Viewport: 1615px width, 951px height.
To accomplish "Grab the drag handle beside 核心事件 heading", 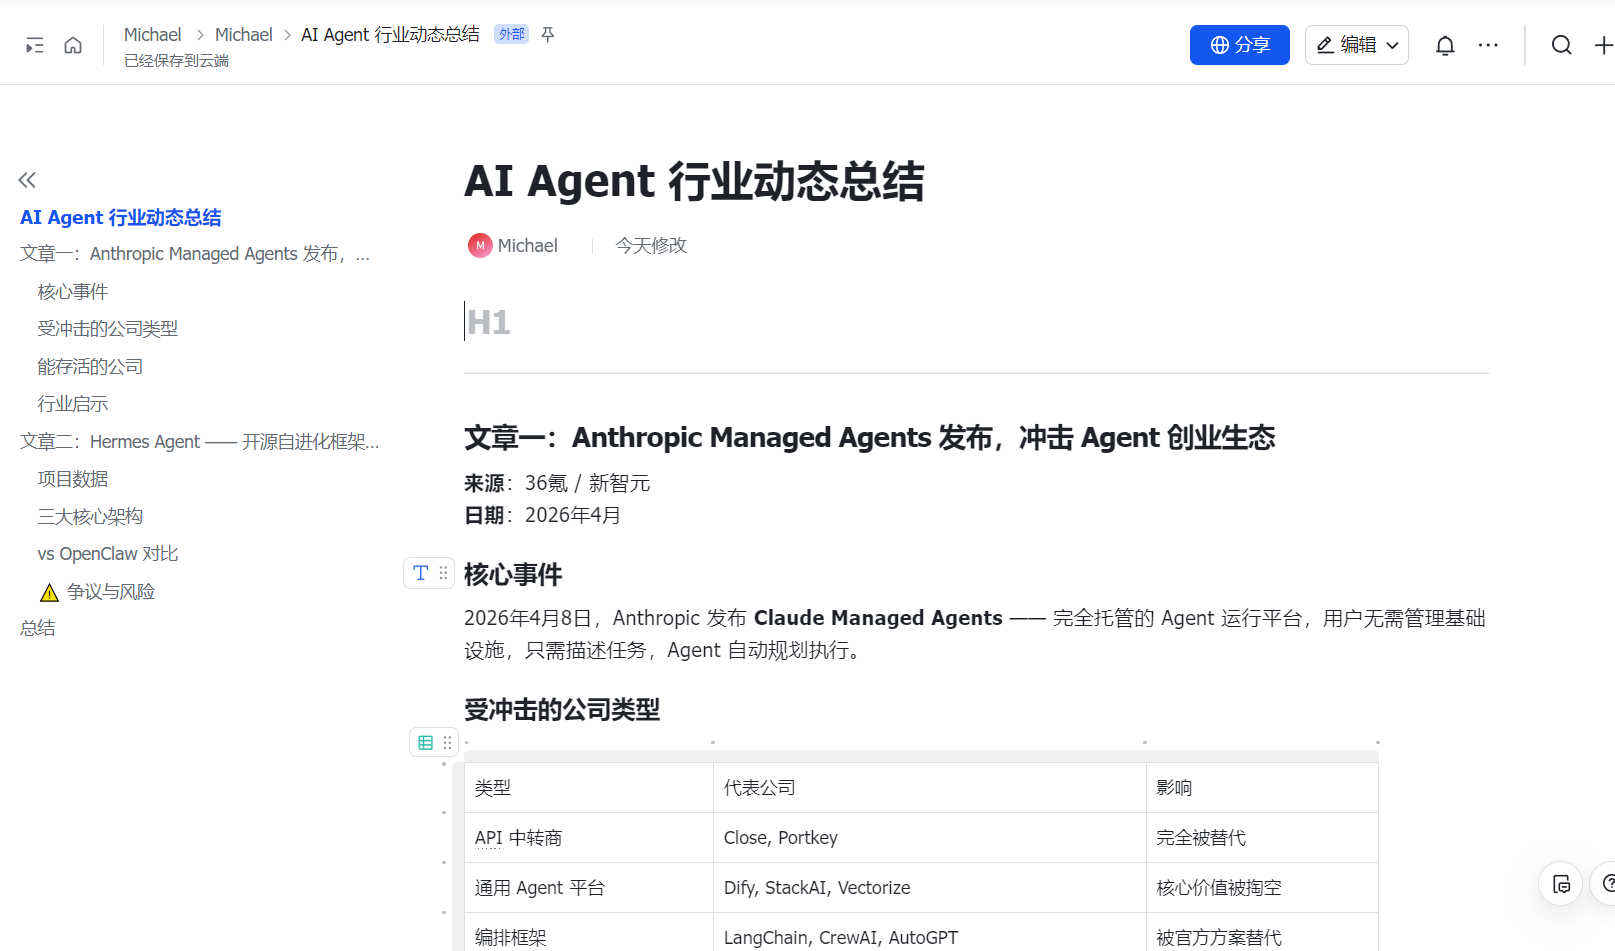I will tap(443, 573).
